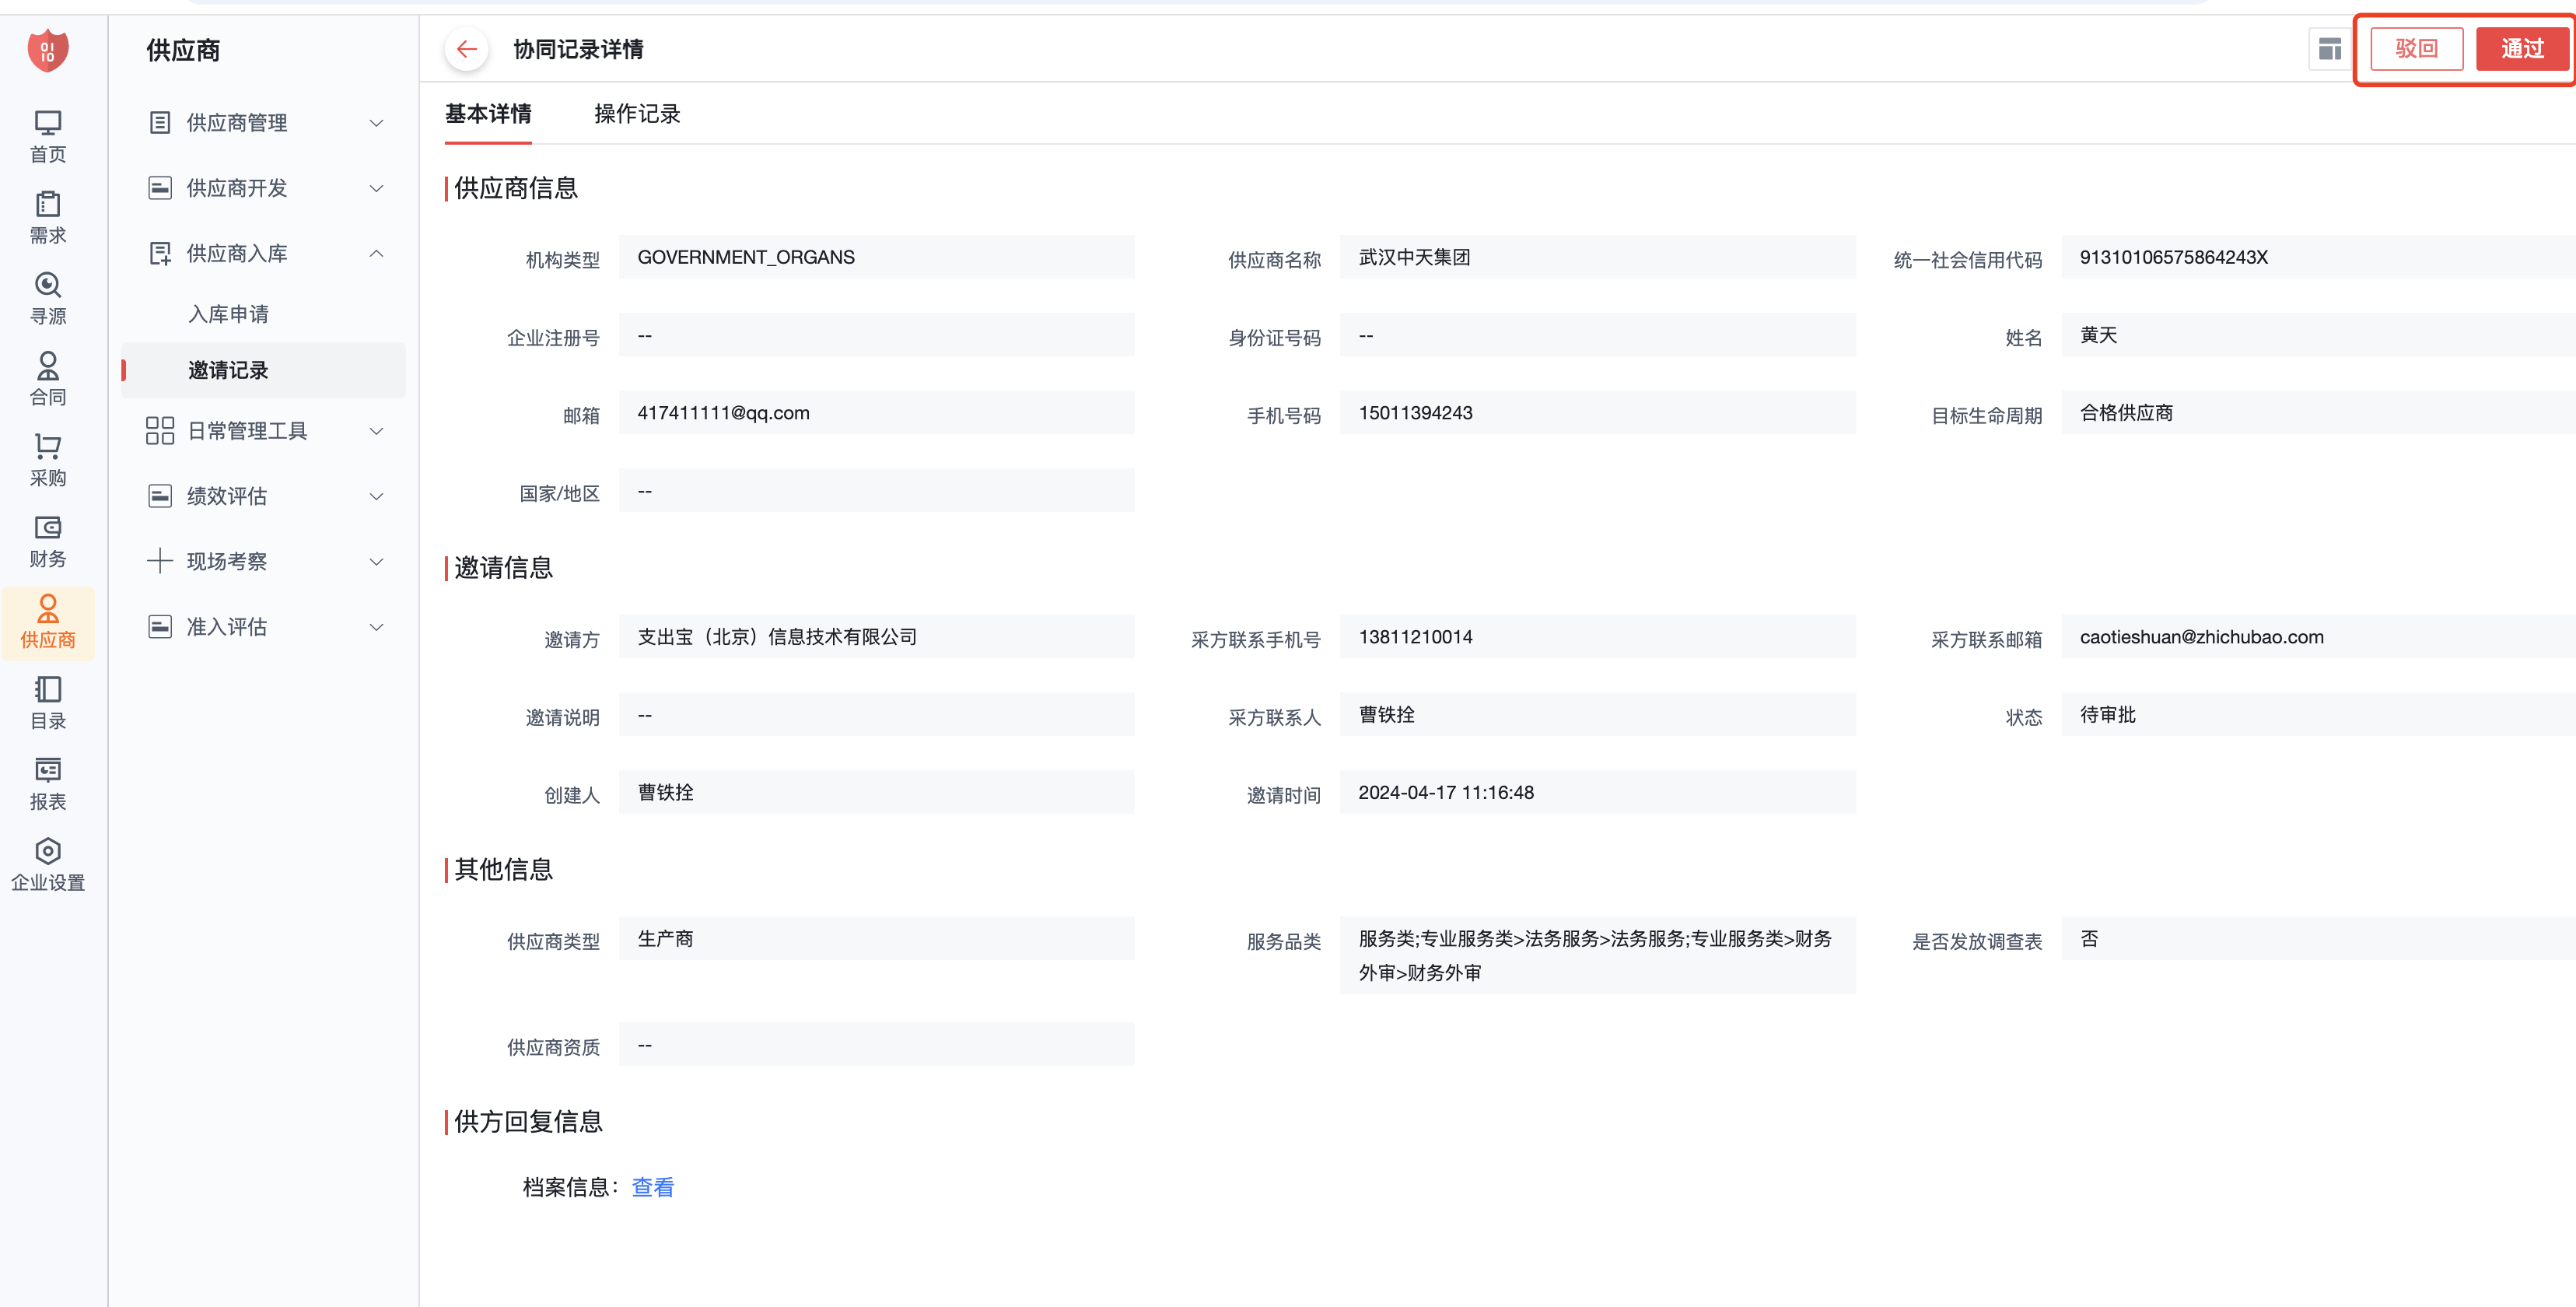Open the 入库申请 submenu item

click(x=228, y=314)
